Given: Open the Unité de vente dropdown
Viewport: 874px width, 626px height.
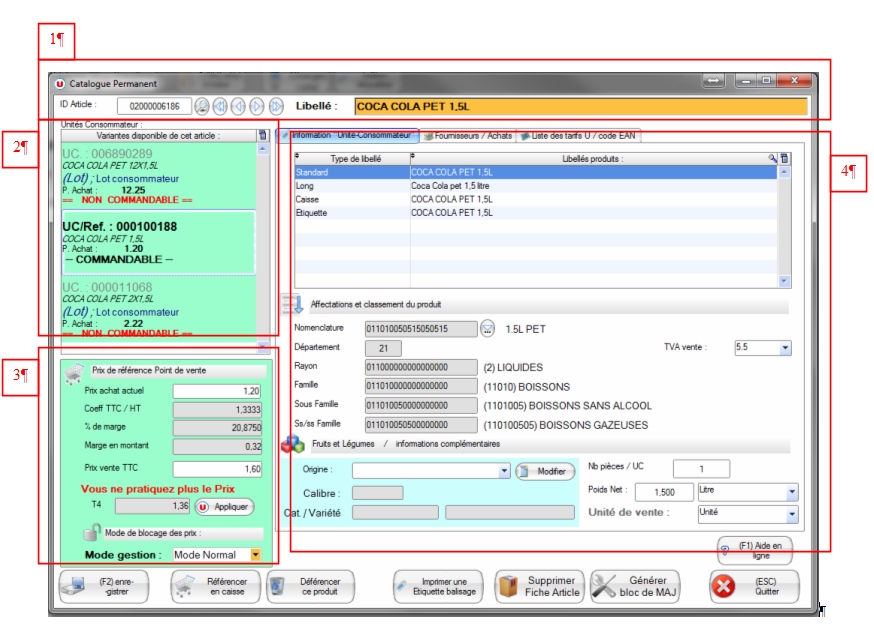Looking at the screenshot, I should [791, 514].
